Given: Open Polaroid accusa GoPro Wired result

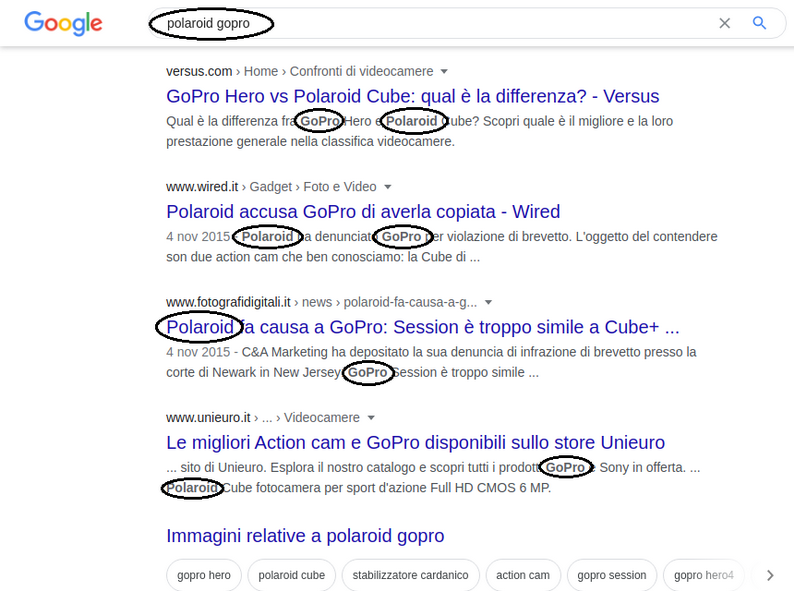Looking at the screenshot, I should point(363,212).
